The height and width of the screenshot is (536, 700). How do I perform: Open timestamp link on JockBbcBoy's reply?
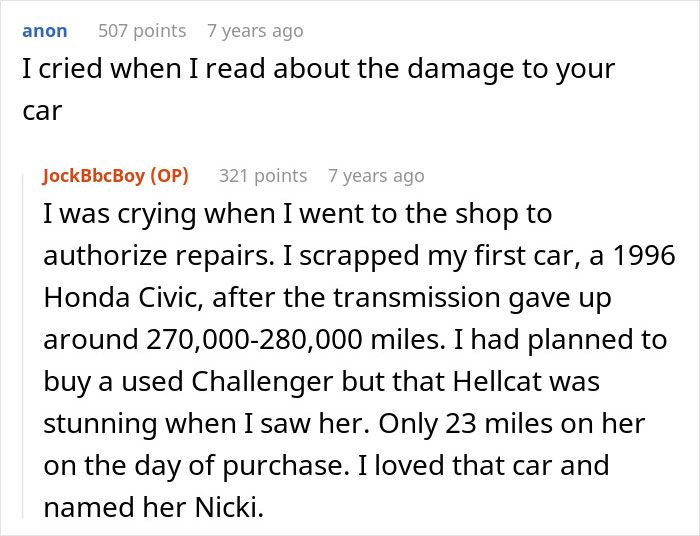[376, 176]
